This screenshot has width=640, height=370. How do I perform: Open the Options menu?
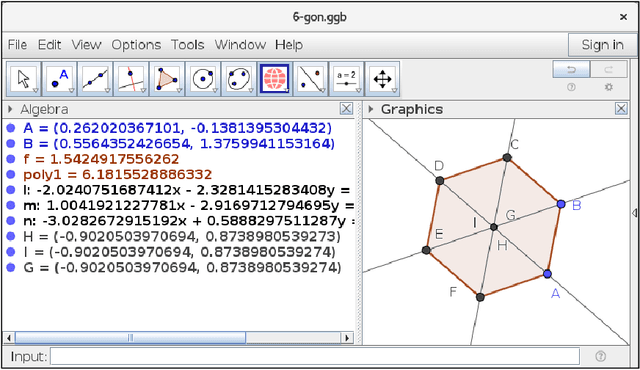click(136, 45)
